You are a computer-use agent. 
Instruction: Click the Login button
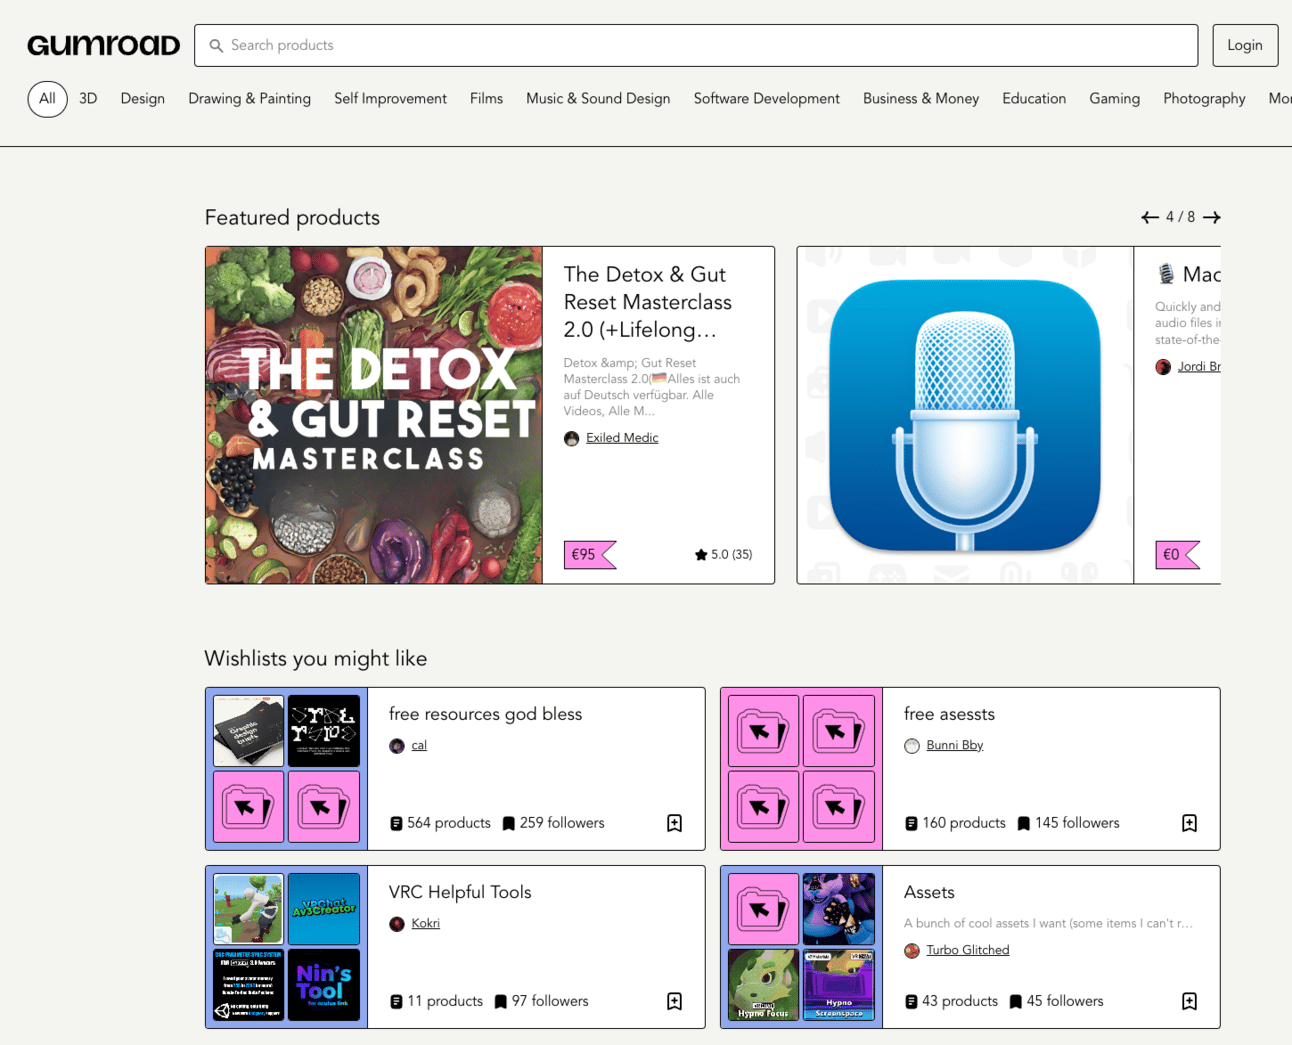[x=1245, y=45]
